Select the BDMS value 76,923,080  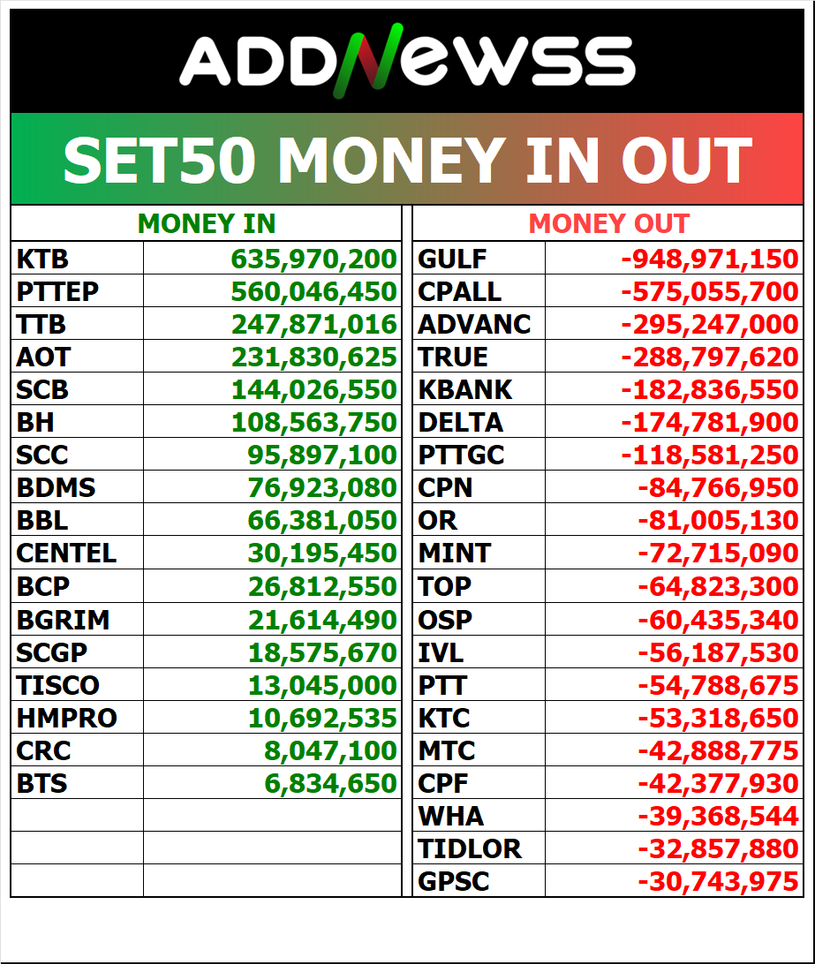click(x=322, y=488)
